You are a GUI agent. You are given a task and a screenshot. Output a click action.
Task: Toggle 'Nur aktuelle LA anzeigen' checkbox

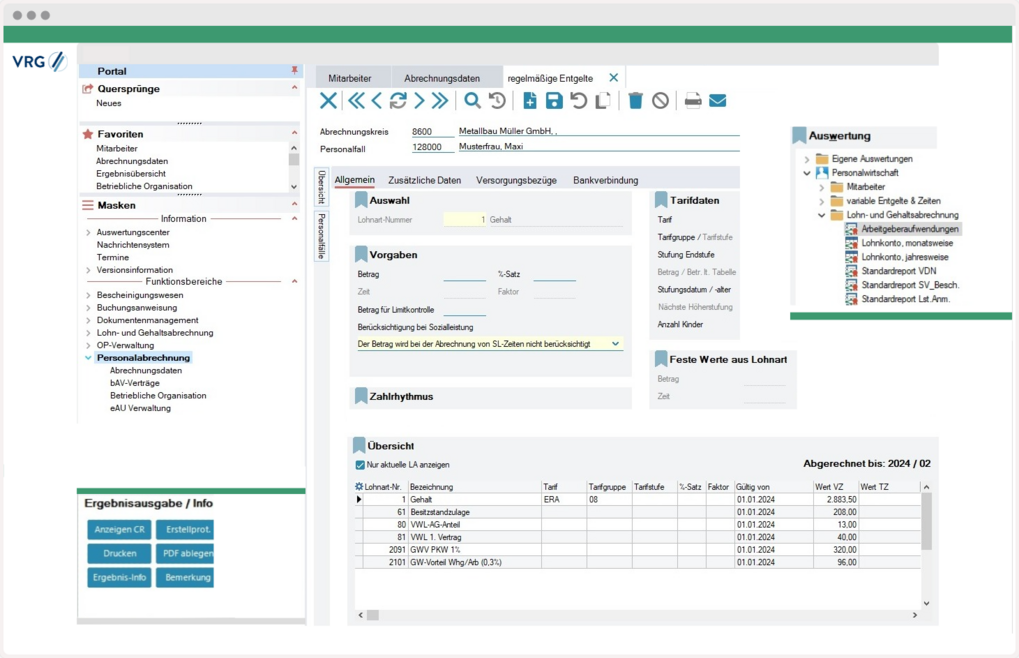click(x=360, y=465)
